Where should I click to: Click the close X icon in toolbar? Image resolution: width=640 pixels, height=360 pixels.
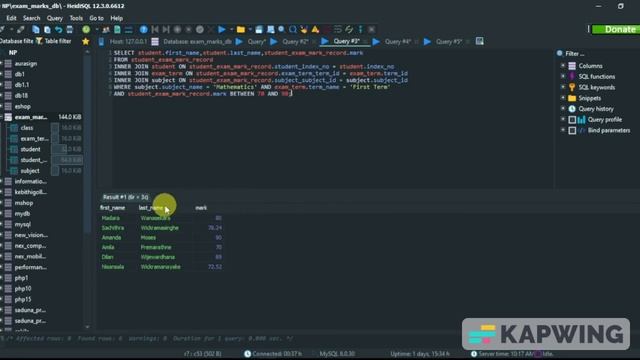[371, 29]
